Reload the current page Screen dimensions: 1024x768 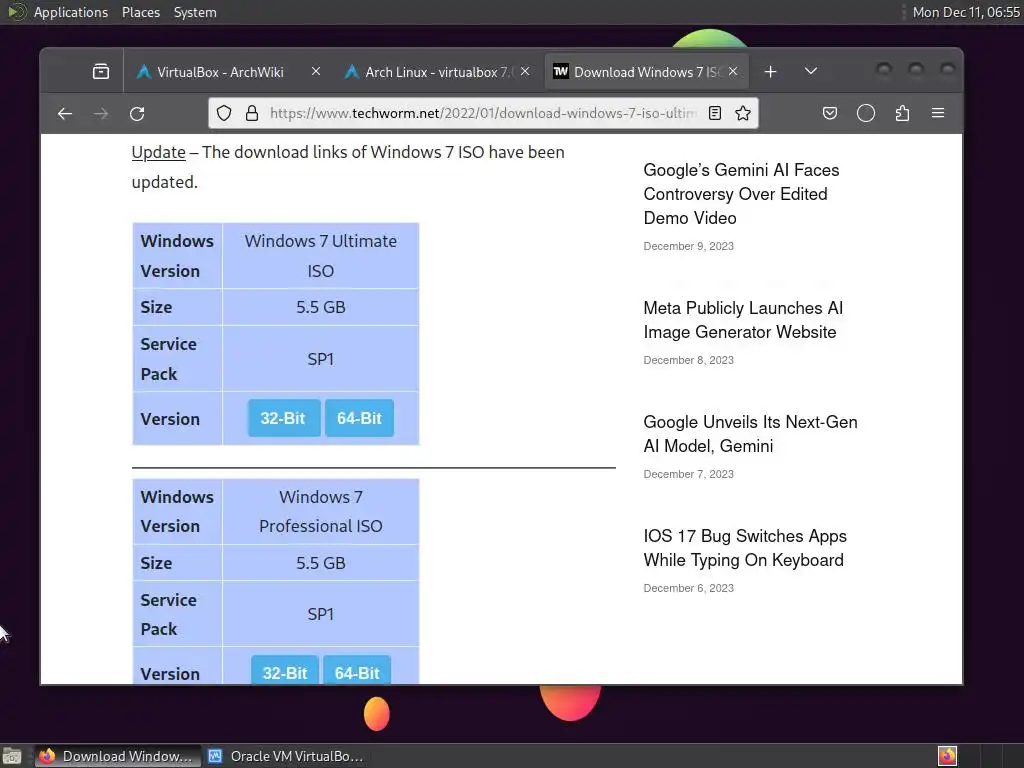136,114
